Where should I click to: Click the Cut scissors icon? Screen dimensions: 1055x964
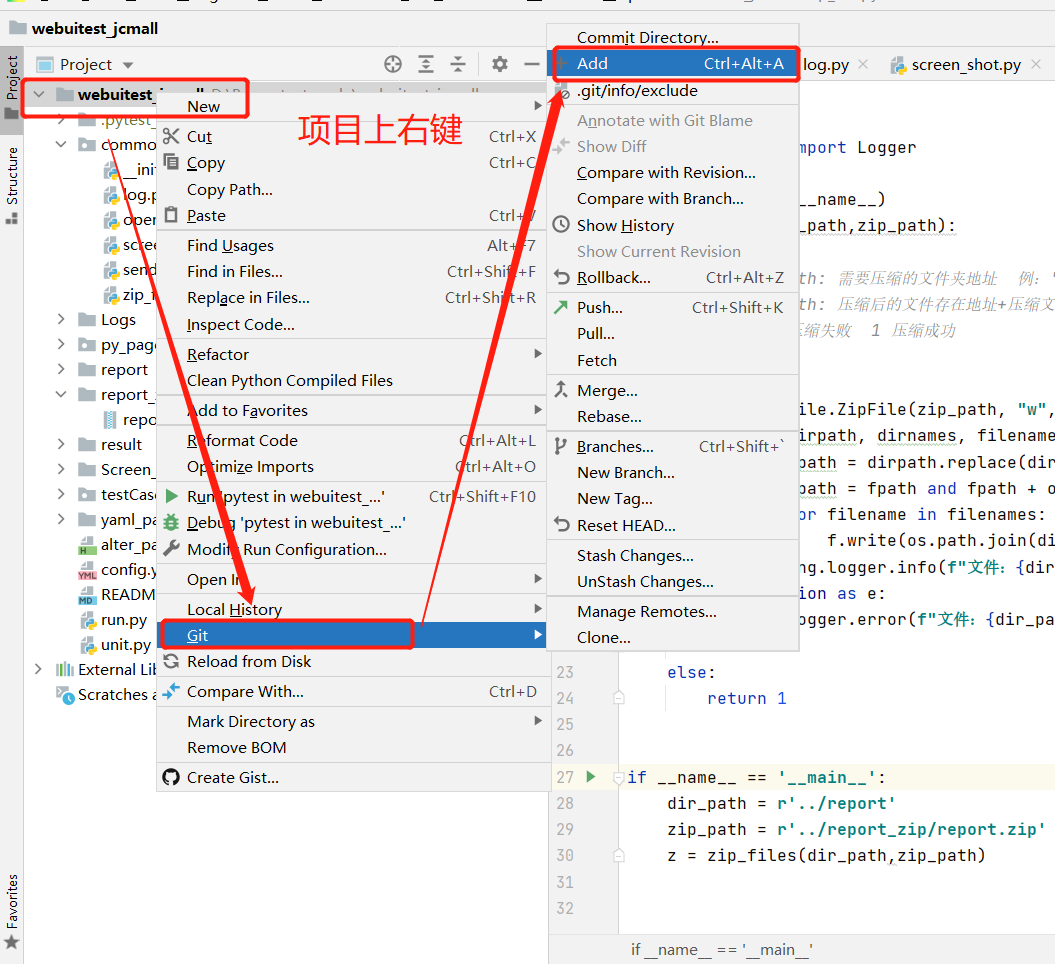click(x=172, y=137)
